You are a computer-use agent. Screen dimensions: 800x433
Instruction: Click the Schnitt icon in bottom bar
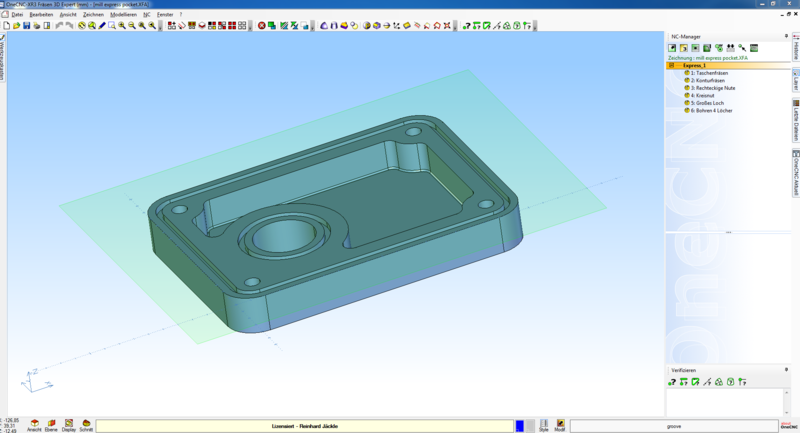pyautogui.click(x=87, y=424)
